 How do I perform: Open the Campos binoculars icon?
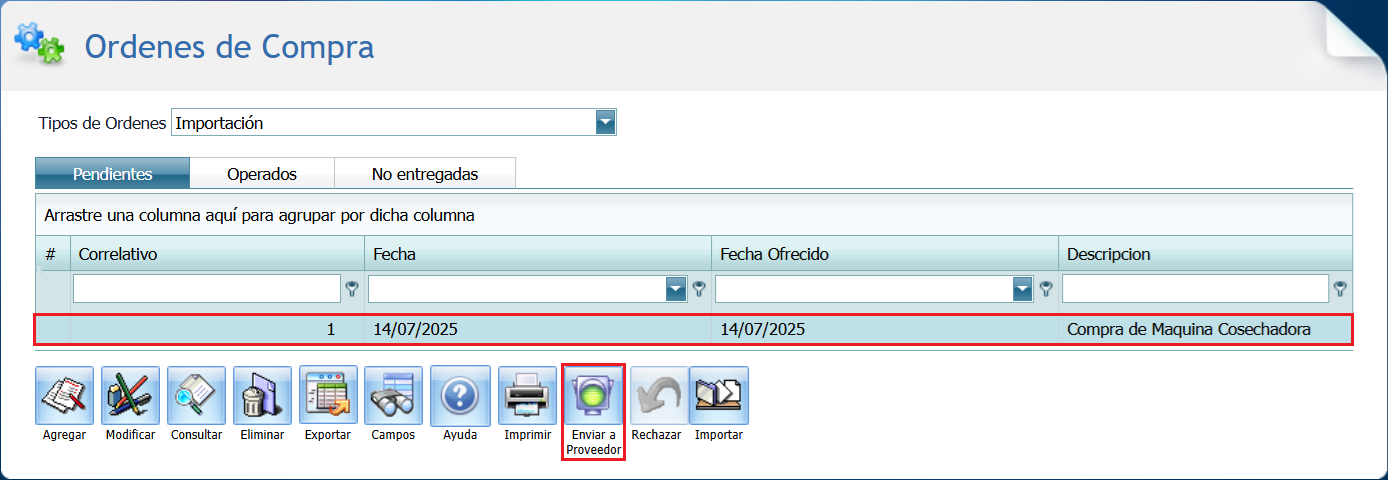tap(394, 395)
